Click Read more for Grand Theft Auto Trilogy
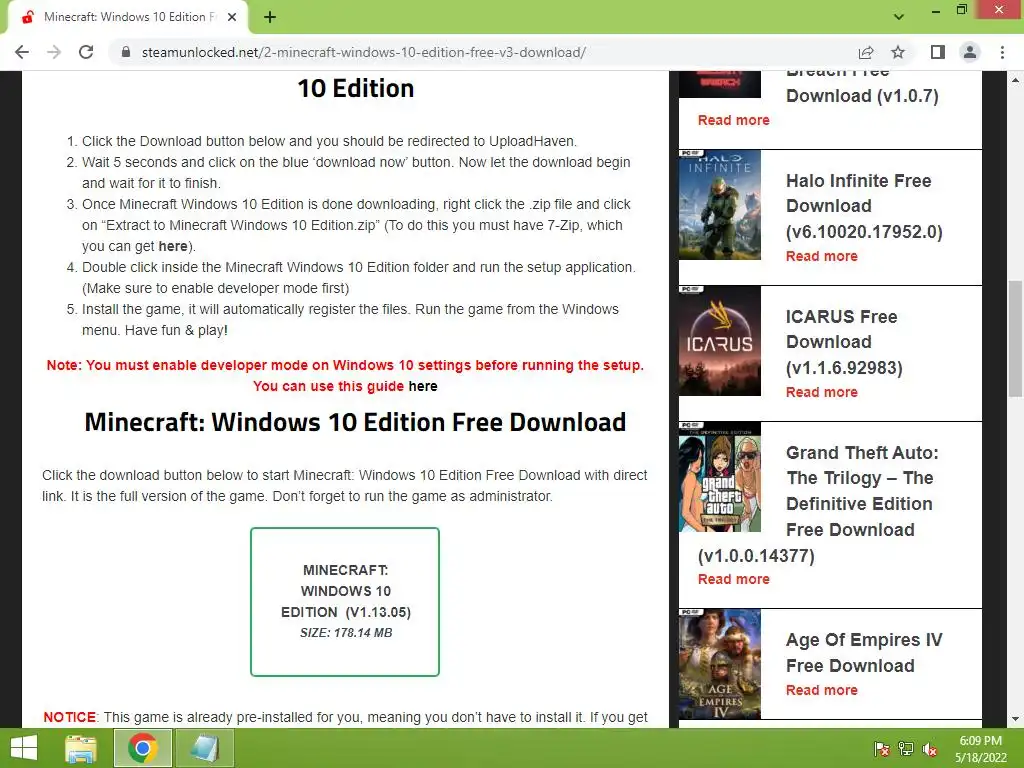This screenshot has height=768, width=1024. (733, 579)
